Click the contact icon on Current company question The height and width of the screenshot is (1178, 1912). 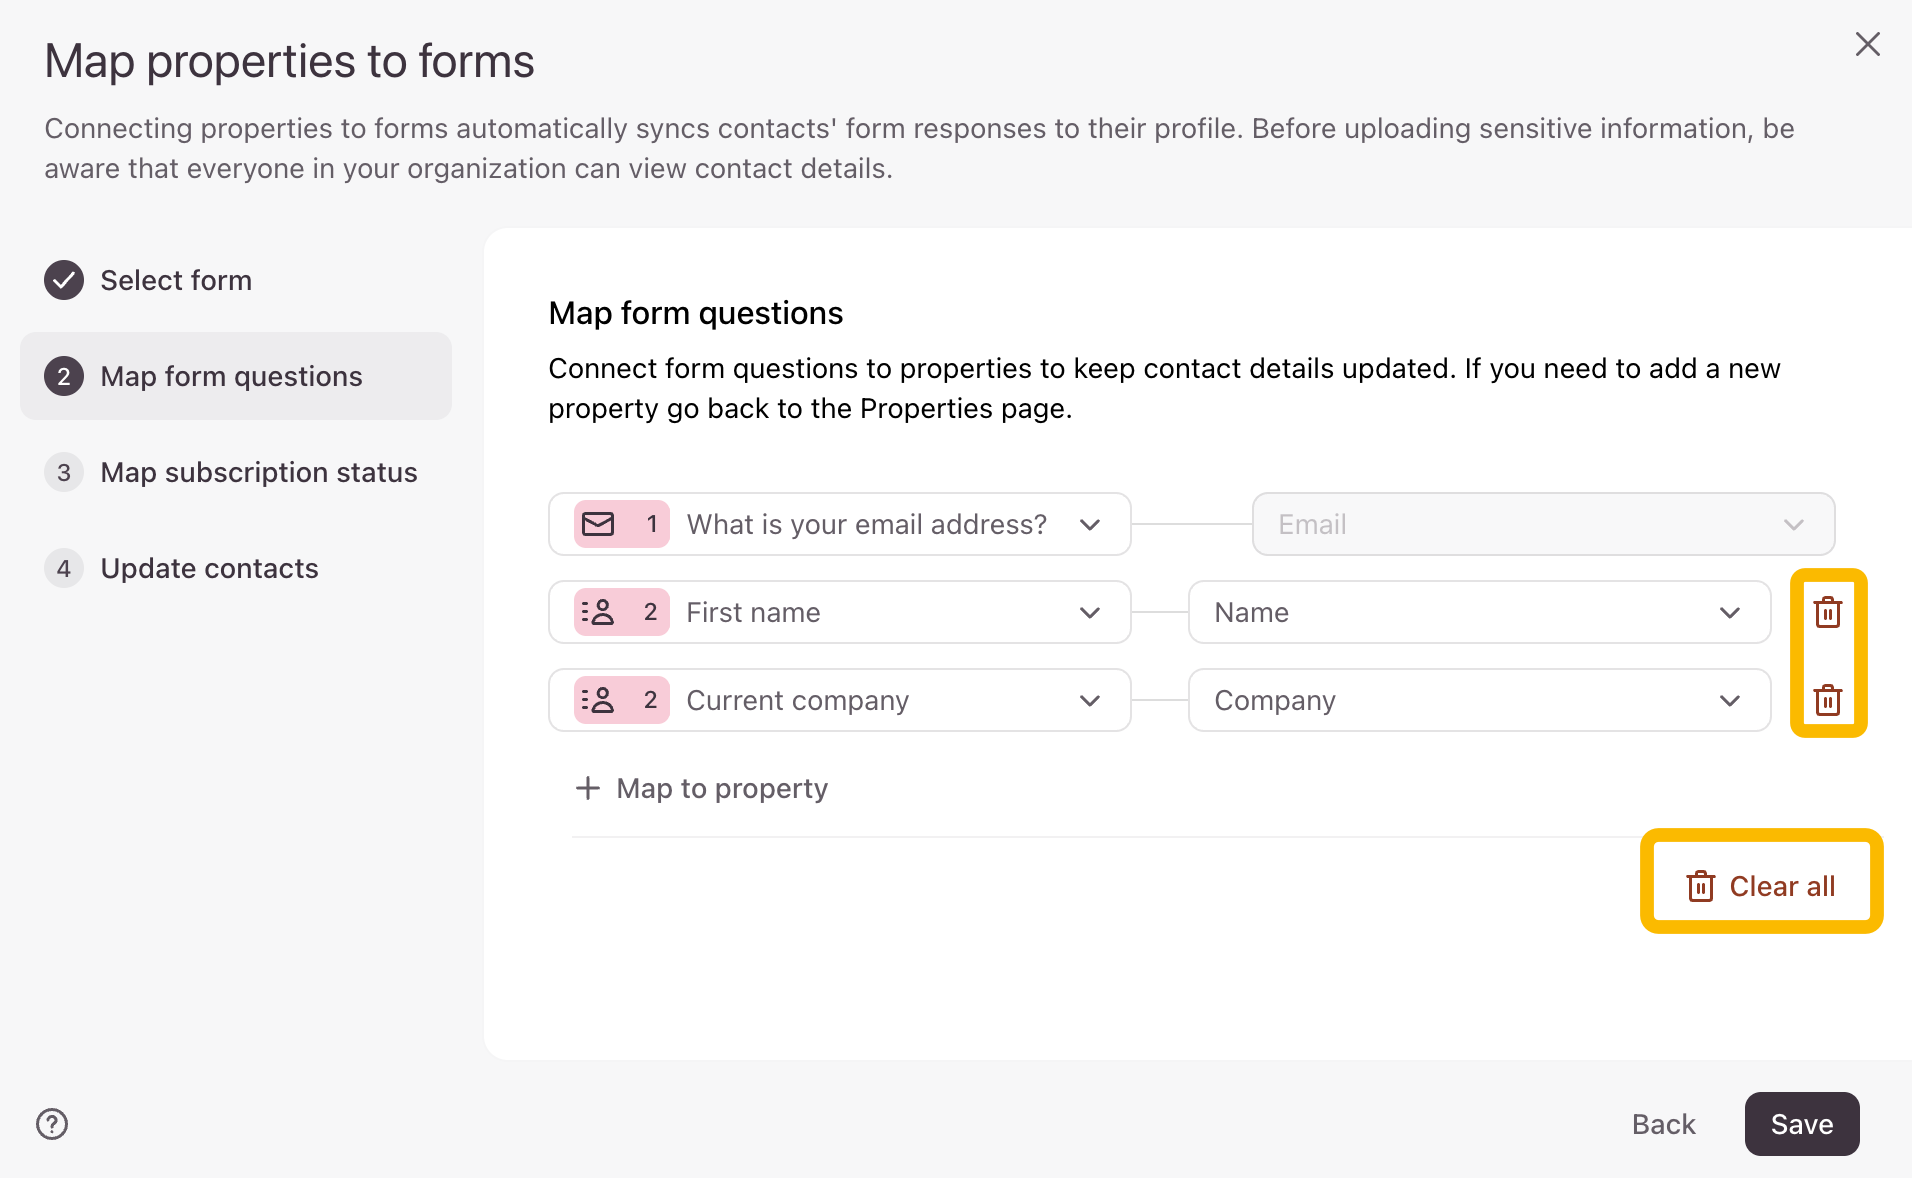point(599,700)
